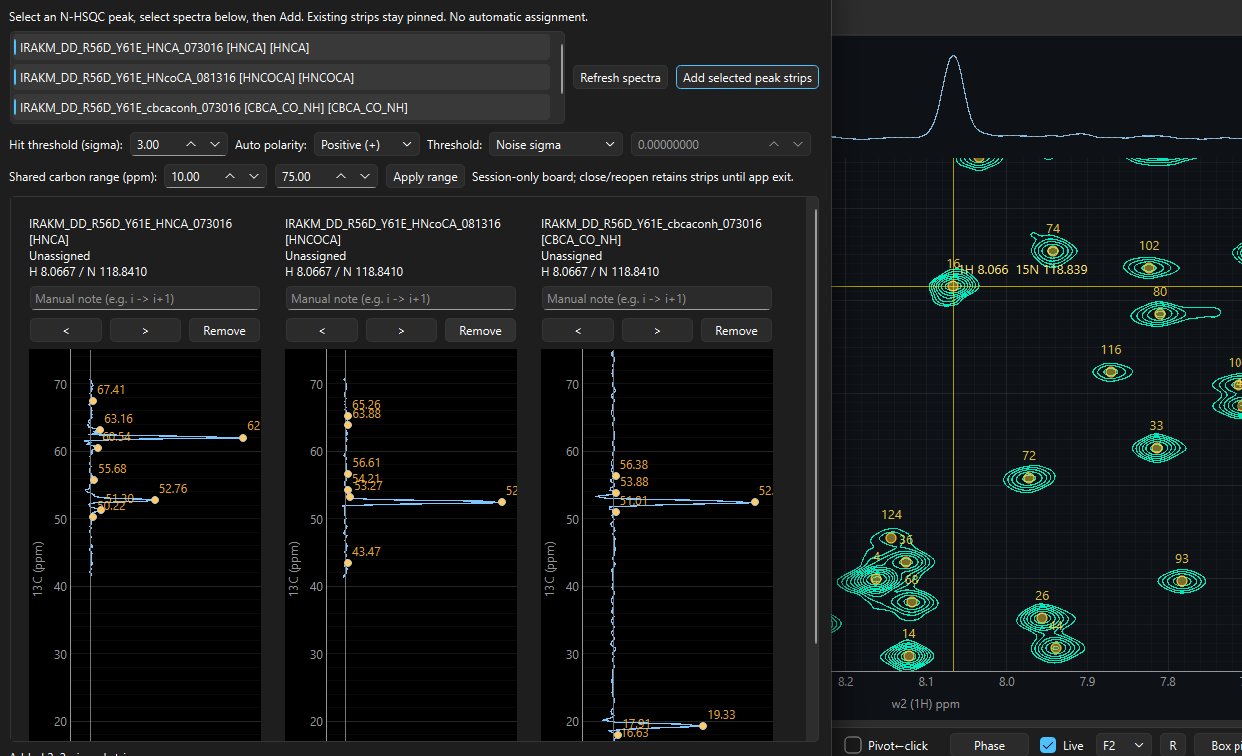Select HSQC peak 102 on the spectrum
This screenshot has width=1242, height=756.
point(1149,267)
